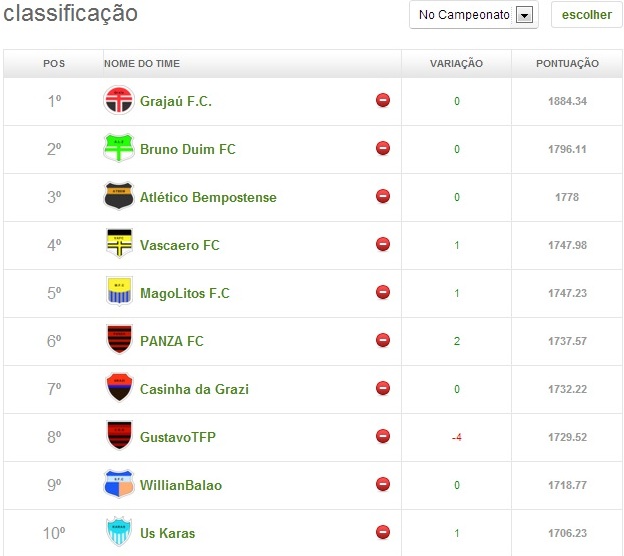Open the Casinha da Grazi team link
The image size is (624, 556).
(x=194, y=389)
